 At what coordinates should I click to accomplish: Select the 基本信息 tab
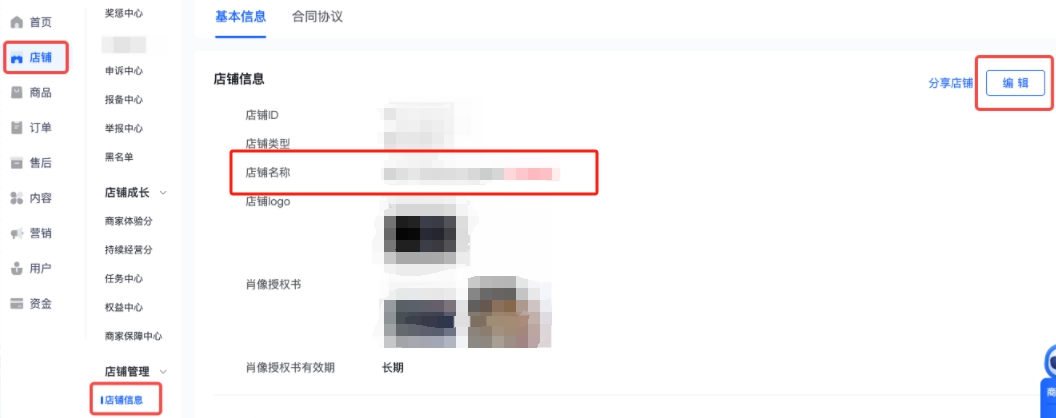[240, 17]
